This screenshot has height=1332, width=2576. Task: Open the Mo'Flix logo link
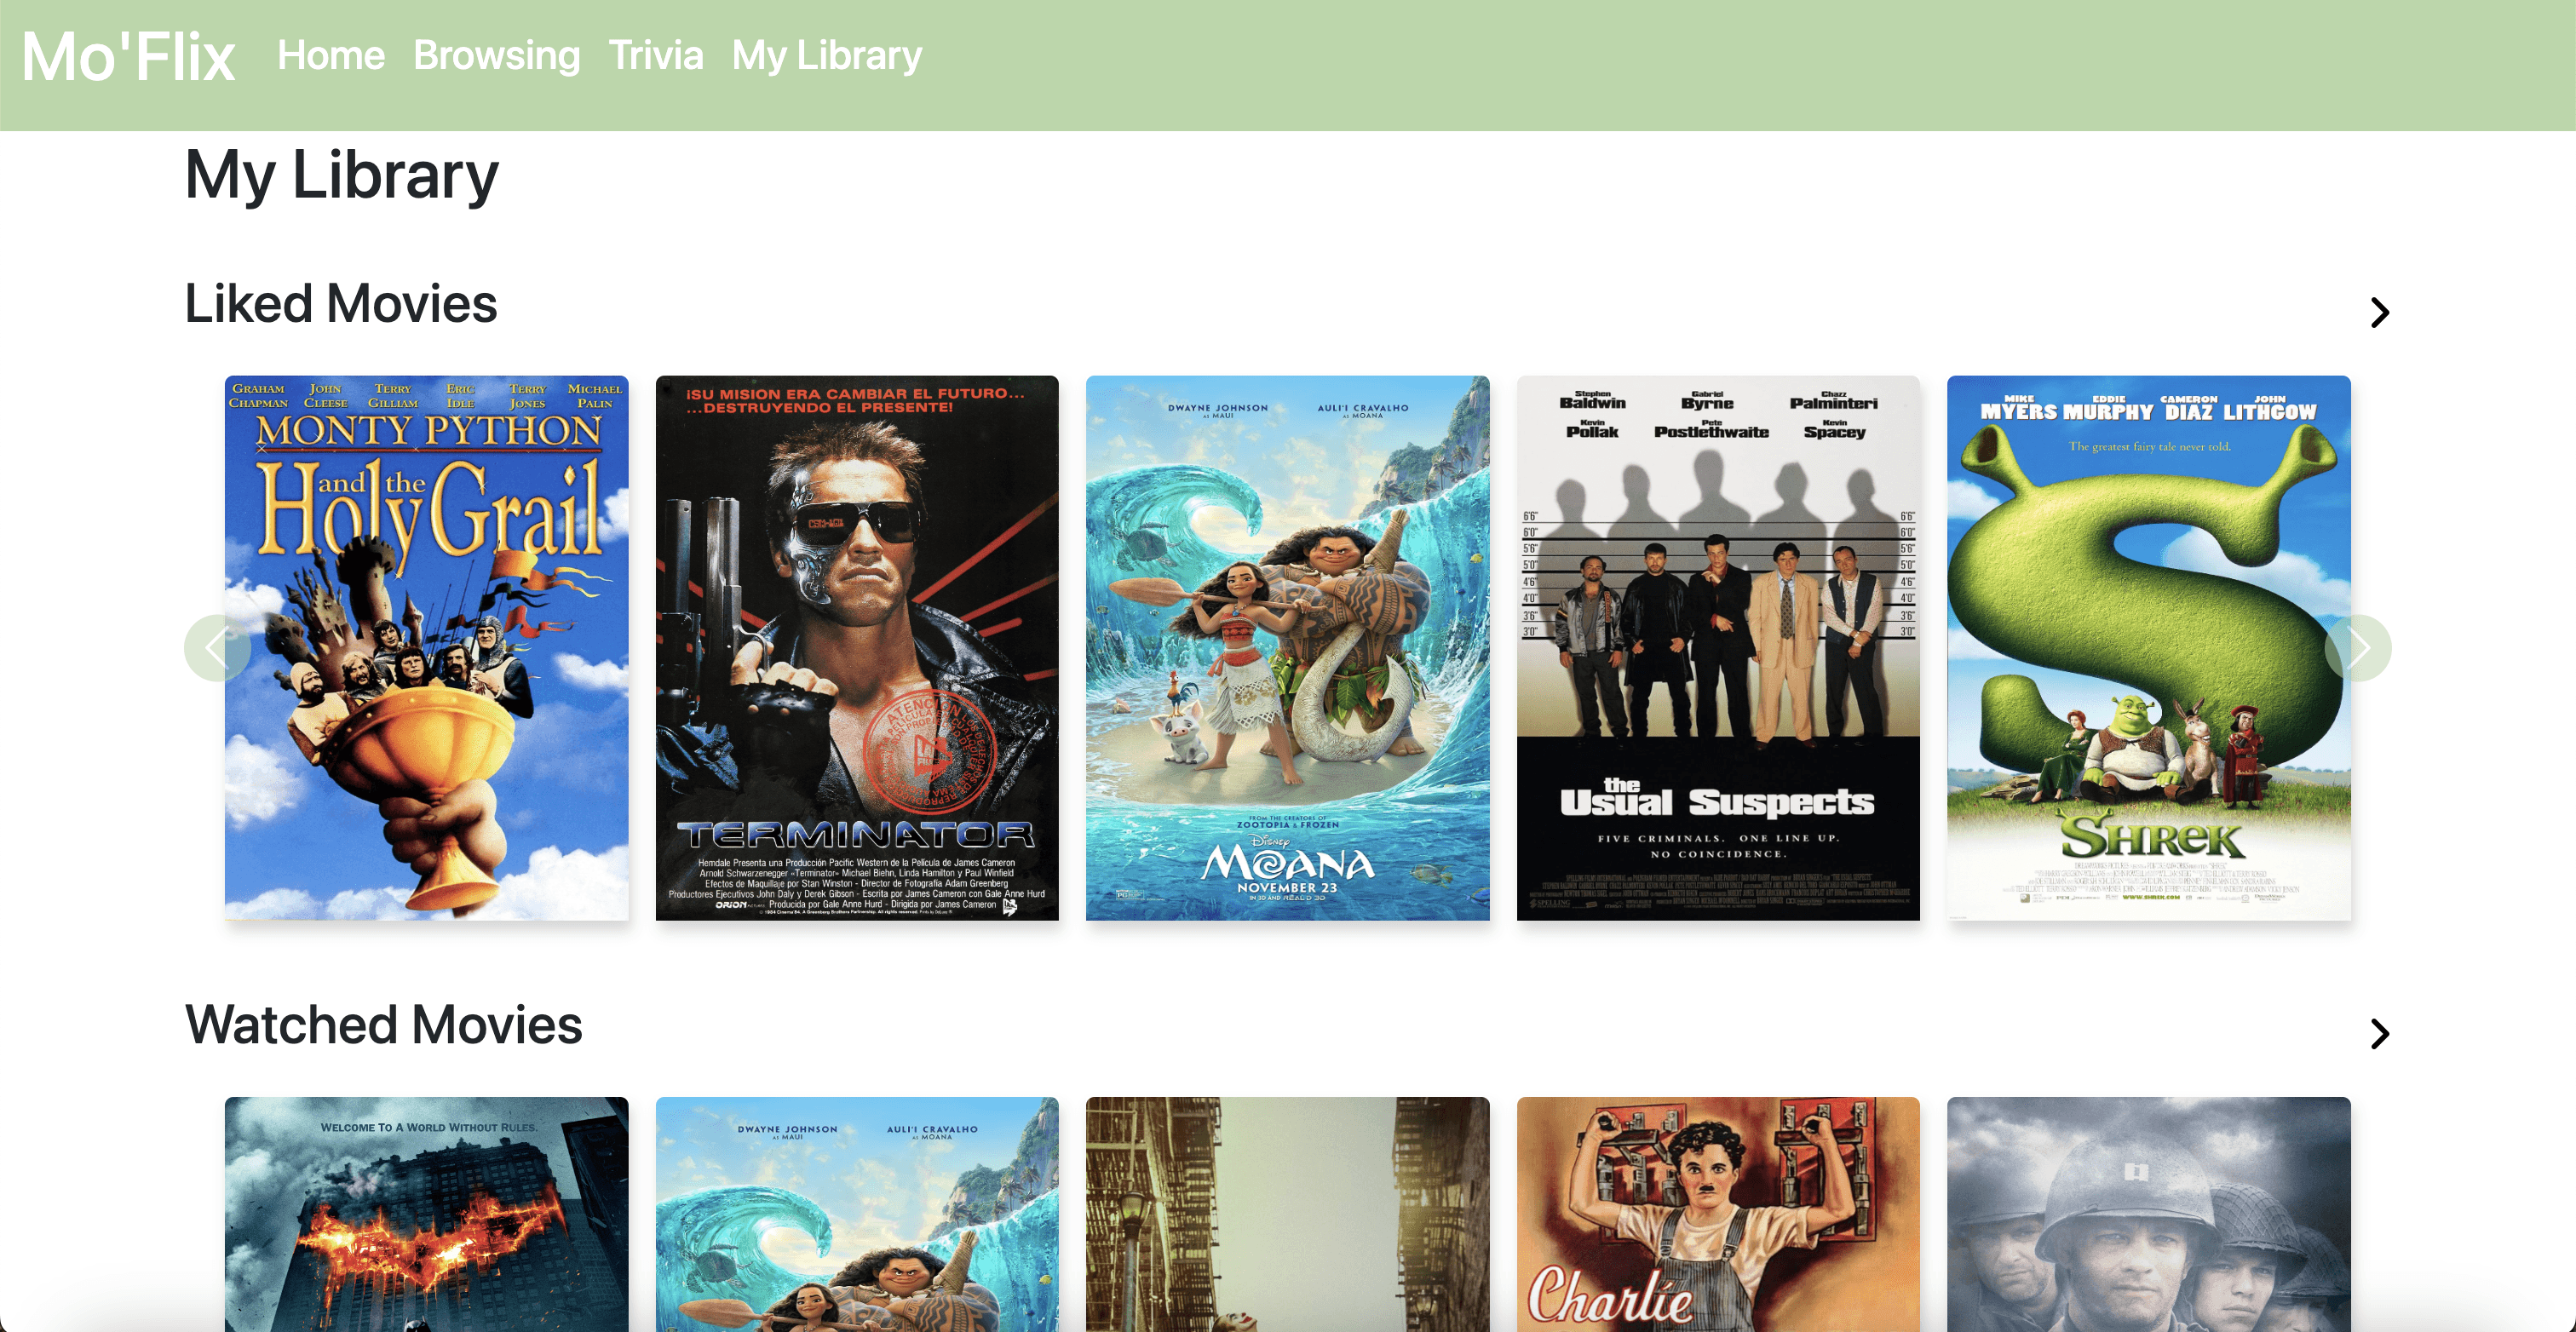129,56
